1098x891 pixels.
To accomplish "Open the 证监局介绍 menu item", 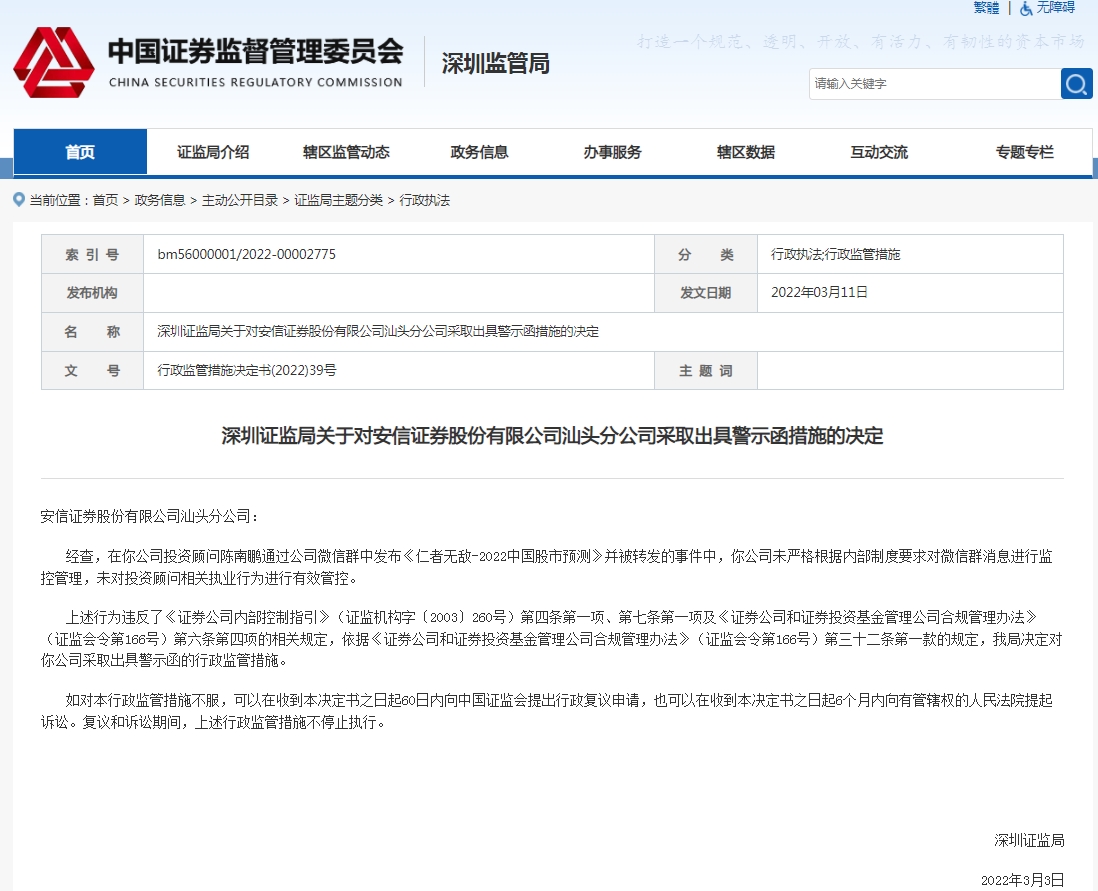I will 213,152.
